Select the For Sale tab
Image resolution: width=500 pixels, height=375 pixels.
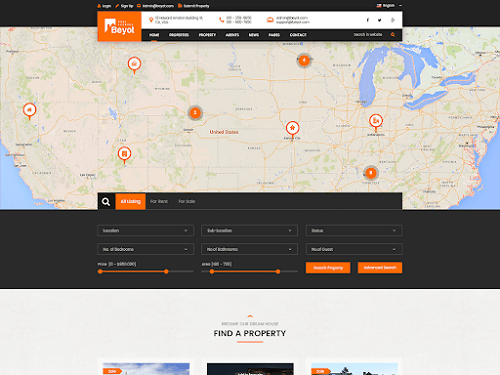187,201
